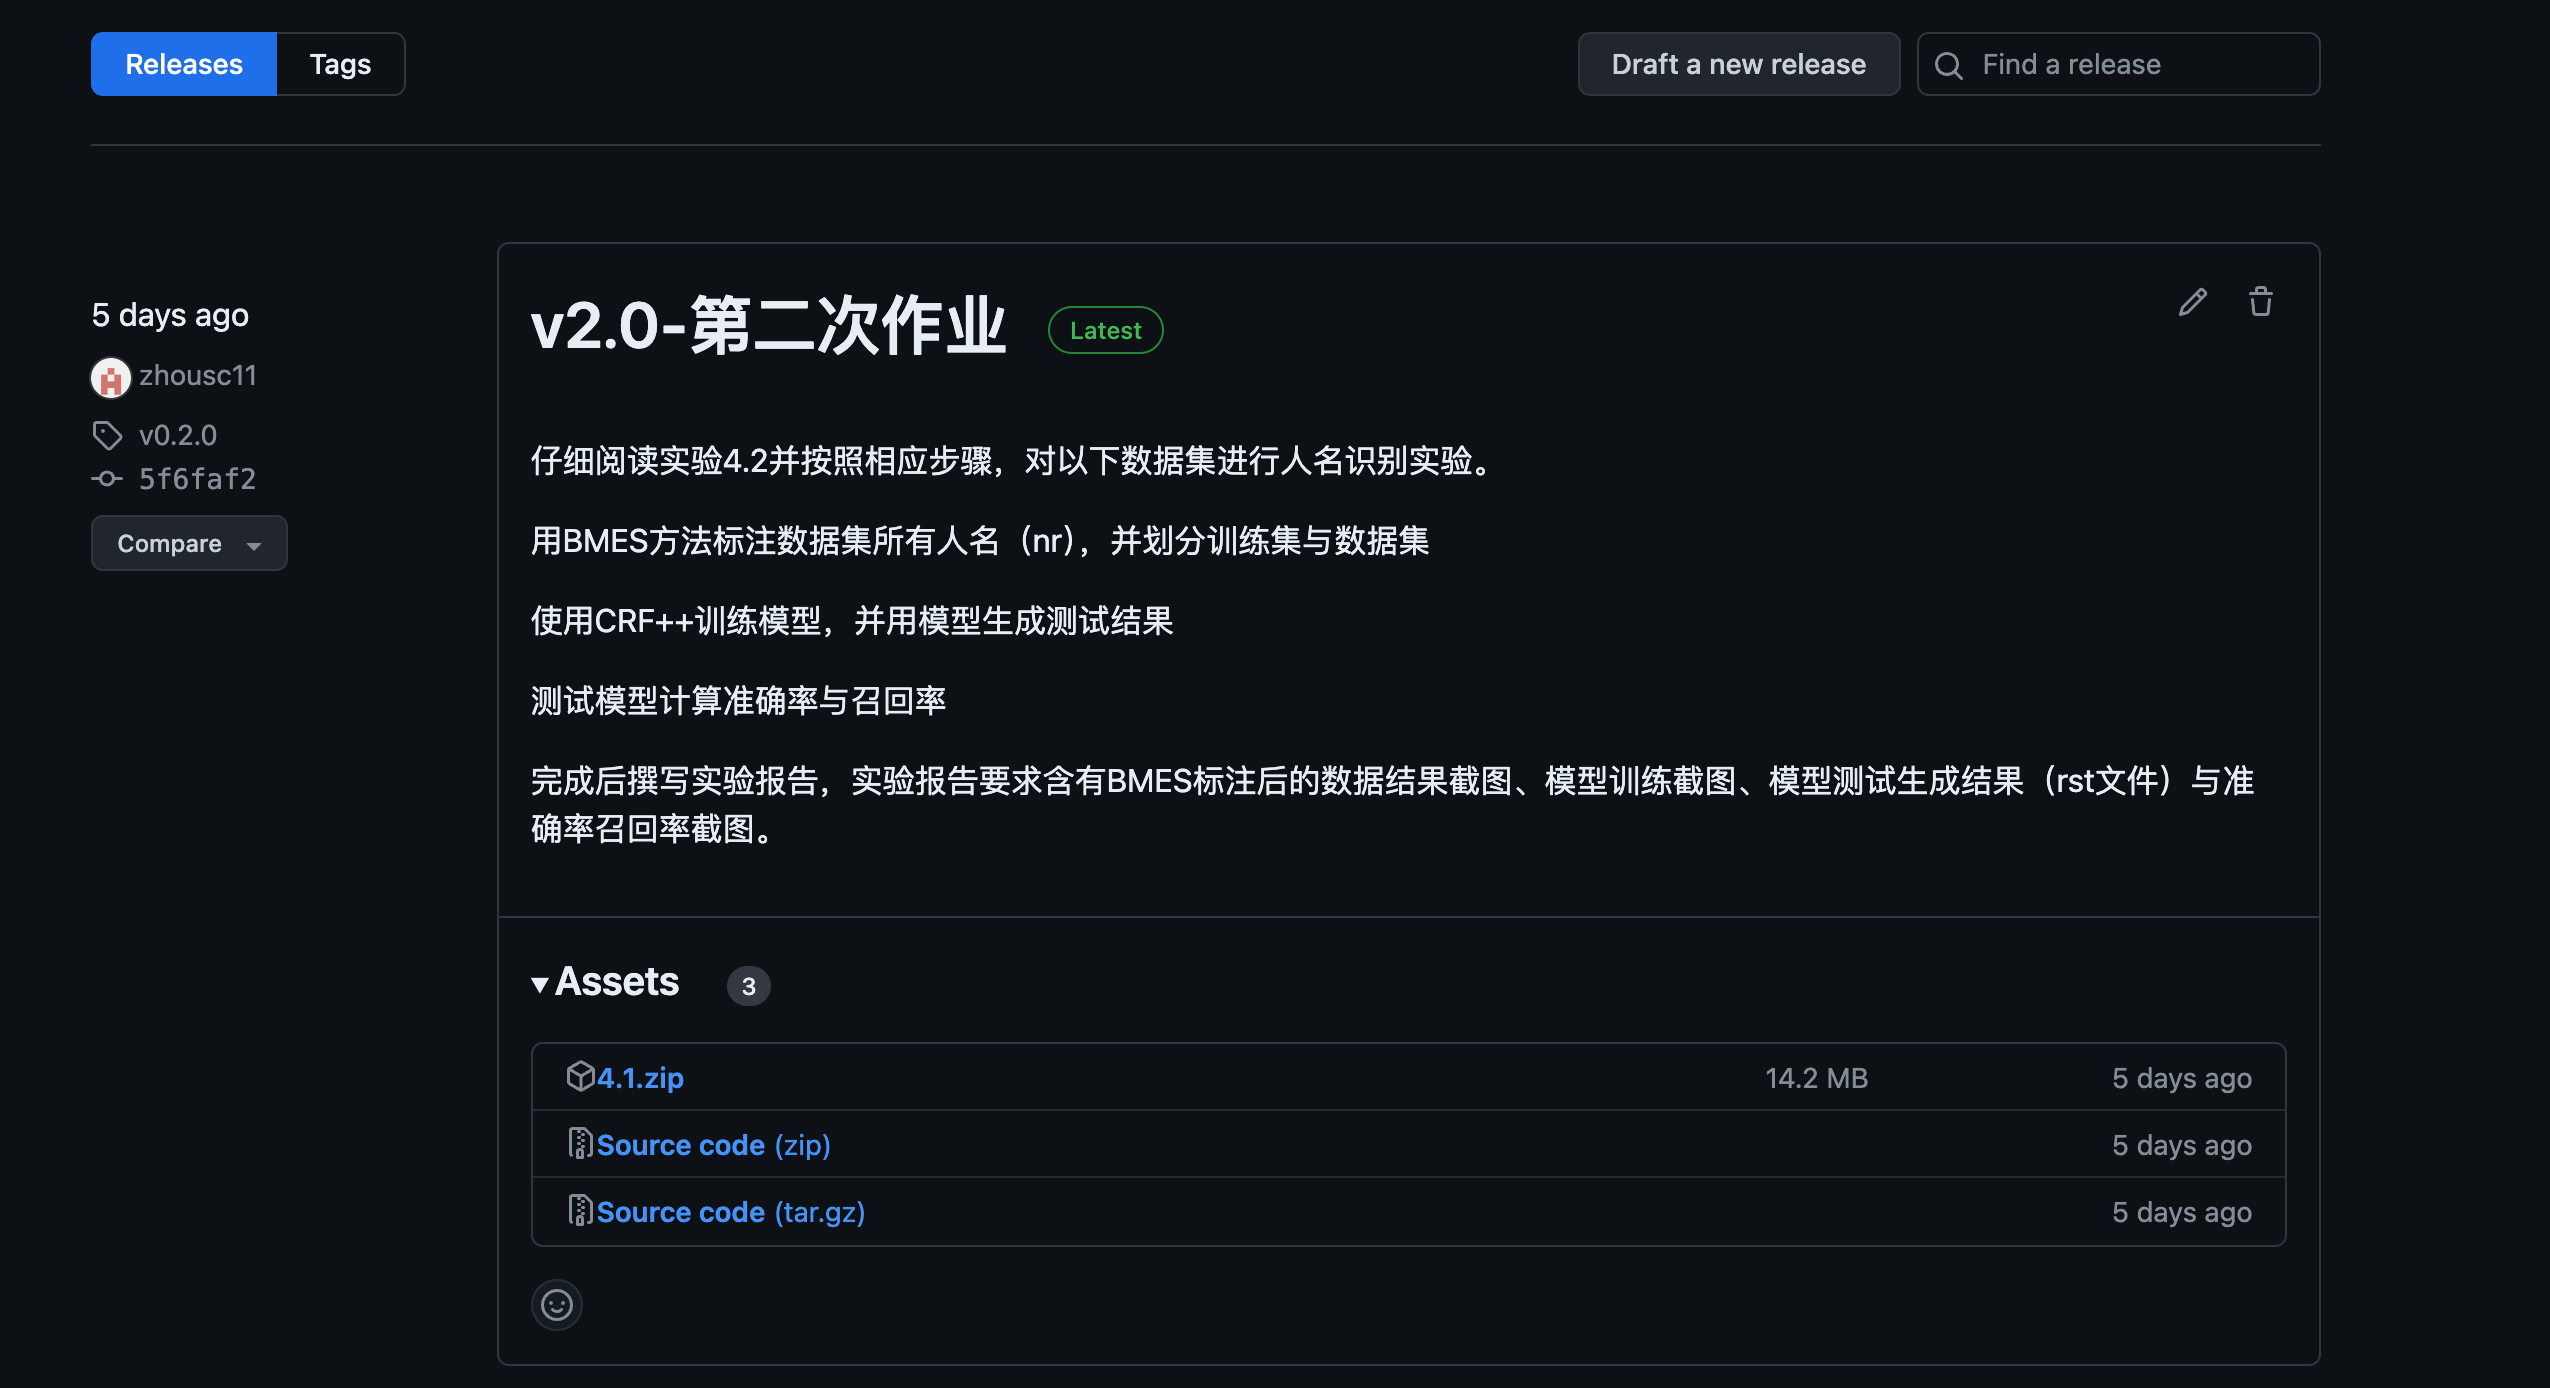Screen dimensions: 2550x1388
Task: Click zhousc11's avatar
Action: click(111, 376)
